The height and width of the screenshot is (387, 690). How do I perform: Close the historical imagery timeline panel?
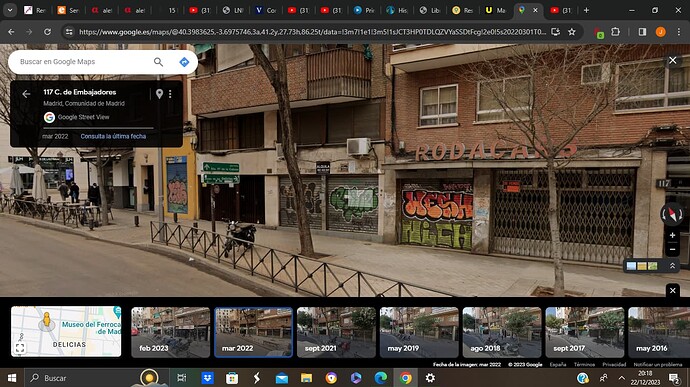click(672, 290)
